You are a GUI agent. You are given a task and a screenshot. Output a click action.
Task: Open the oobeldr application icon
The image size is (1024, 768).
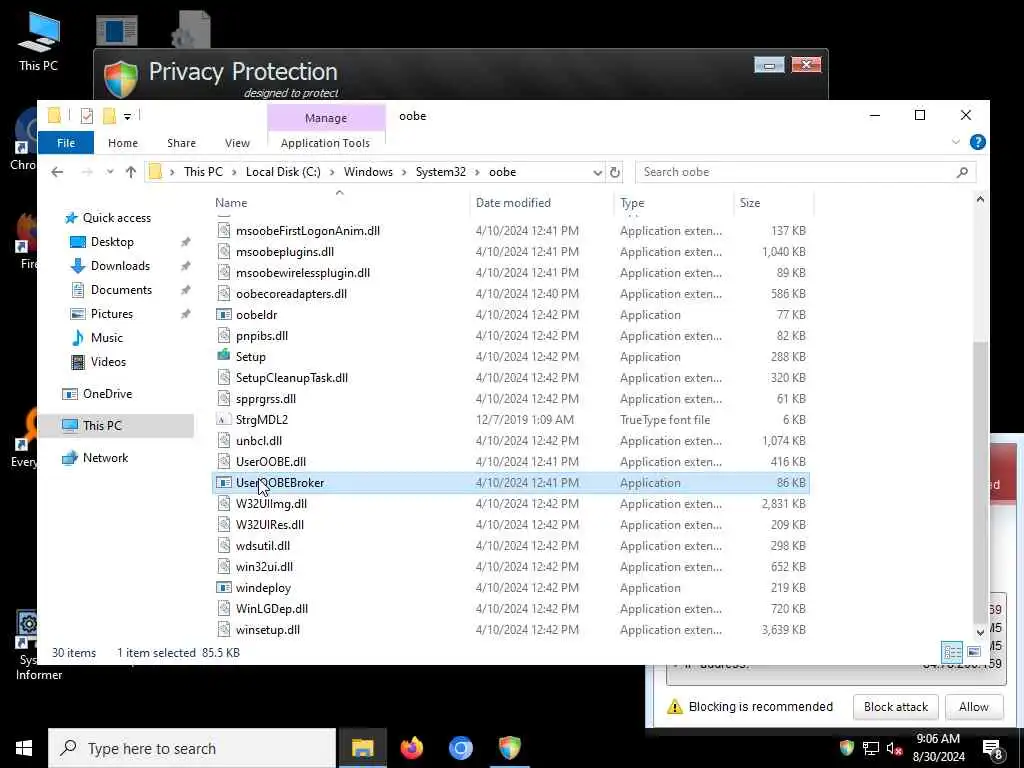coord(223,315)
